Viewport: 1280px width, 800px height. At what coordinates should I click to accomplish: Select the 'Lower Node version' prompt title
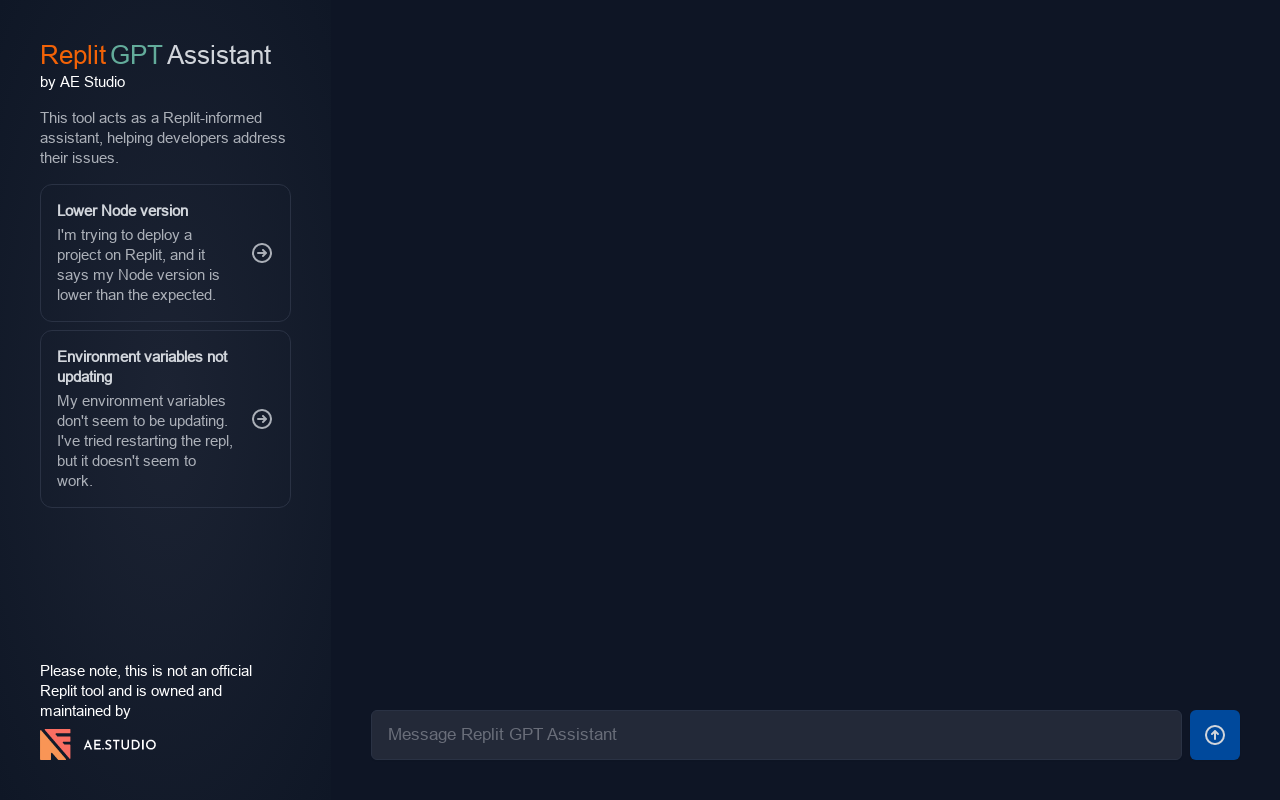[x=123, y=211]
